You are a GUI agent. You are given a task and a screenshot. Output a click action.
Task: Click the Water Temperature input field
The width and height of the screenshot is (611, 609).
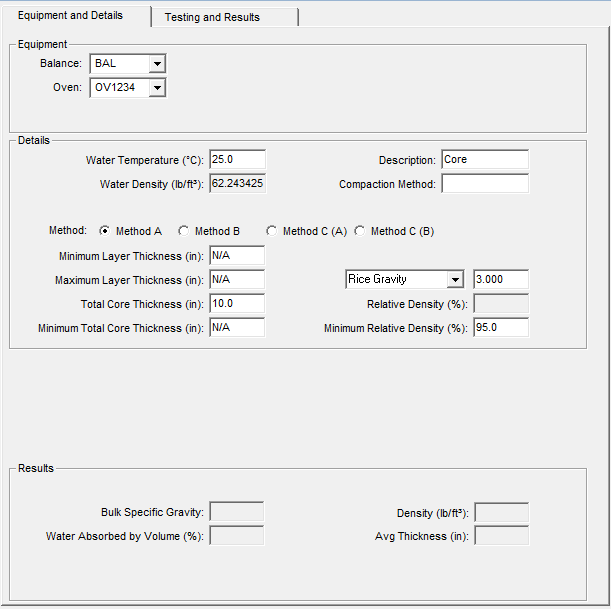tap(237, 160)
